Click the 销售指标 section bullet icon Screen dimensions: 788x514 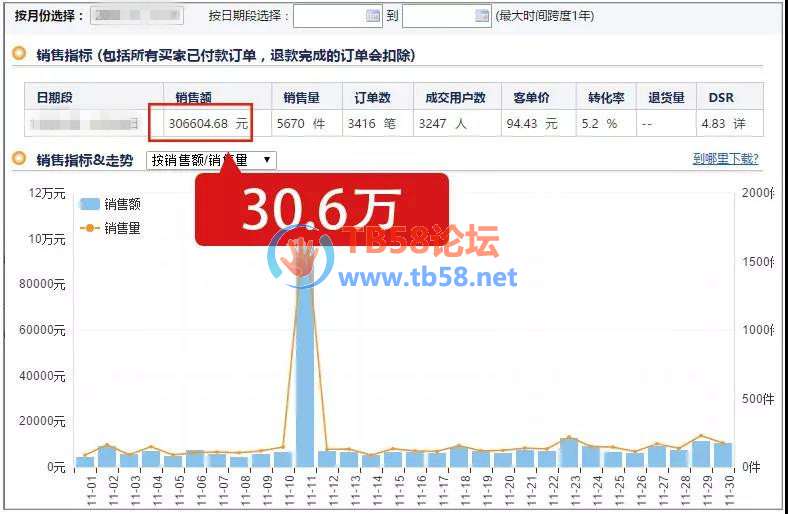(19, 55)
